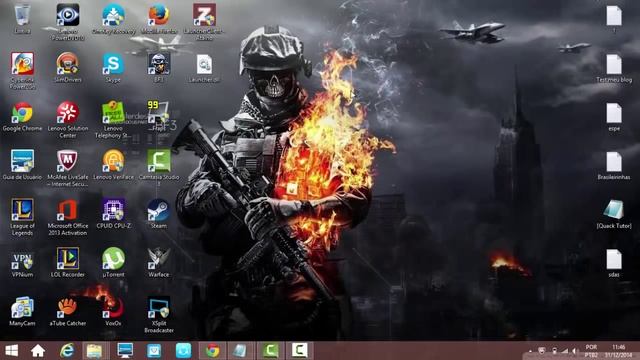This screenshot has height=360, width=640.
Task: Select the "Brasileirinhas" file icon
Action: click(614, 165)
